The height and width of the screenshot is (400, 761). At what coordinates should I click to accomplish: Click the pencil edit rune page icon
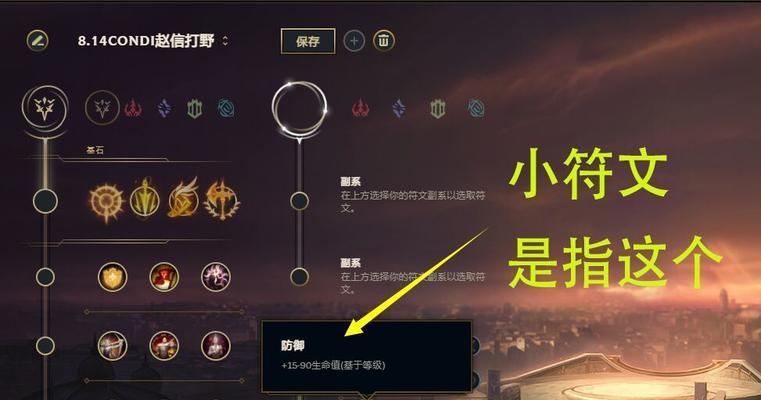coord(37,41)
